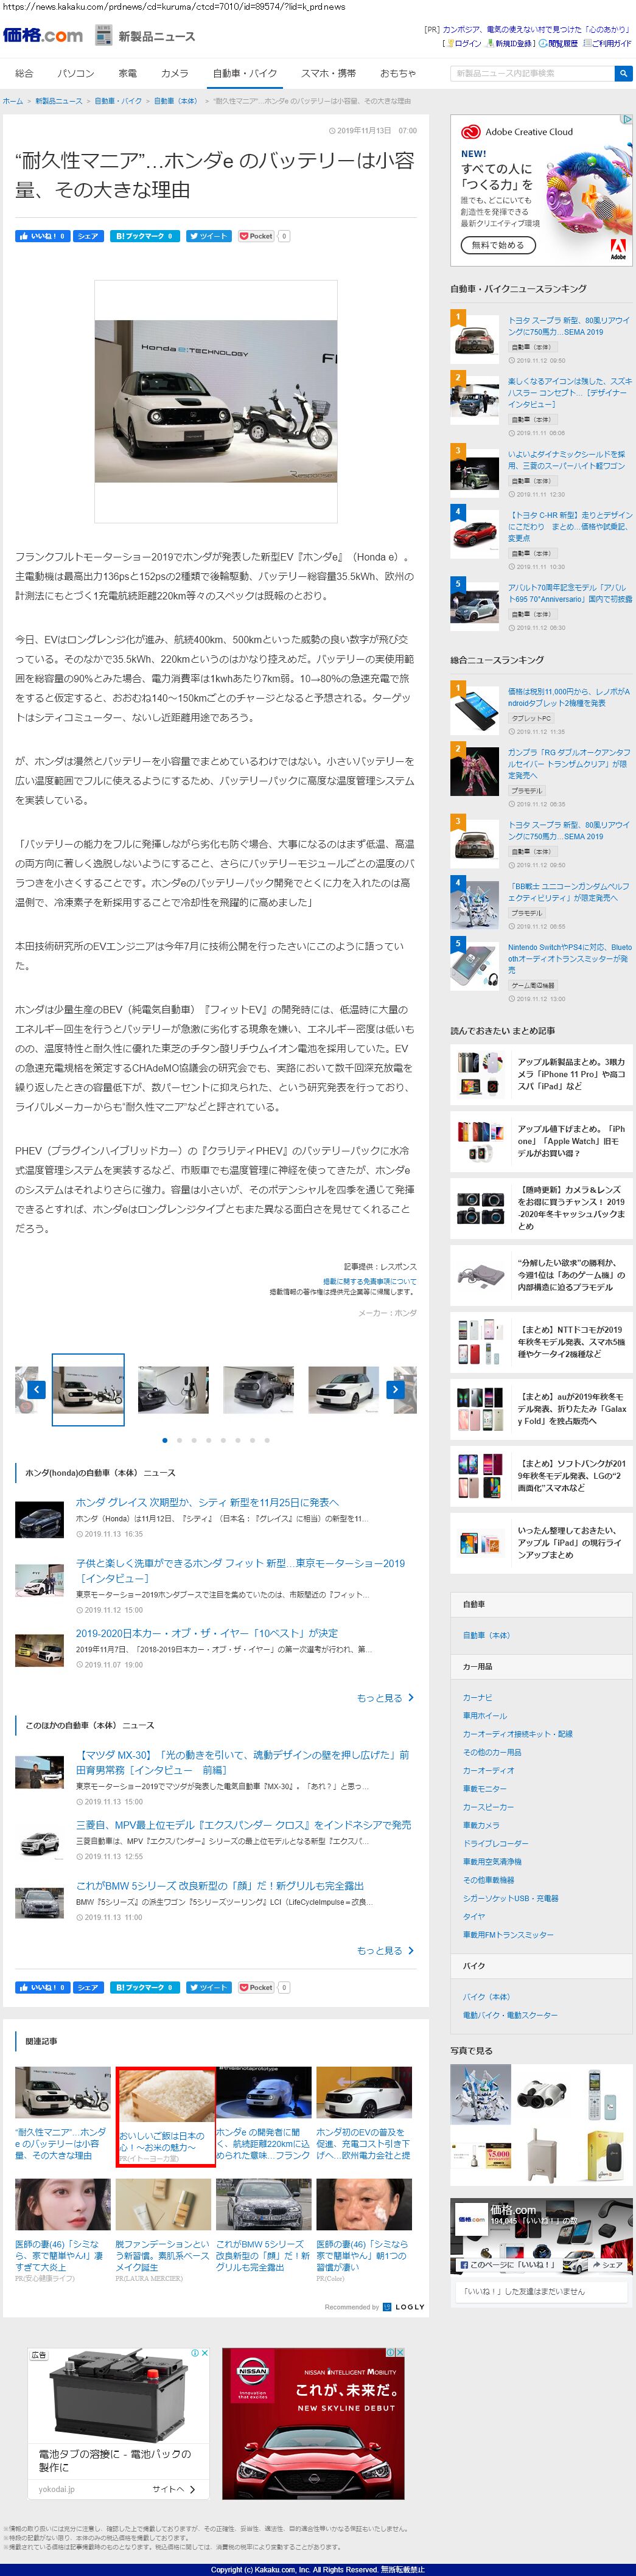Save article with top Pocket button
The width and height of the screenshot is (636, 2576).
(x=257, y=236)
